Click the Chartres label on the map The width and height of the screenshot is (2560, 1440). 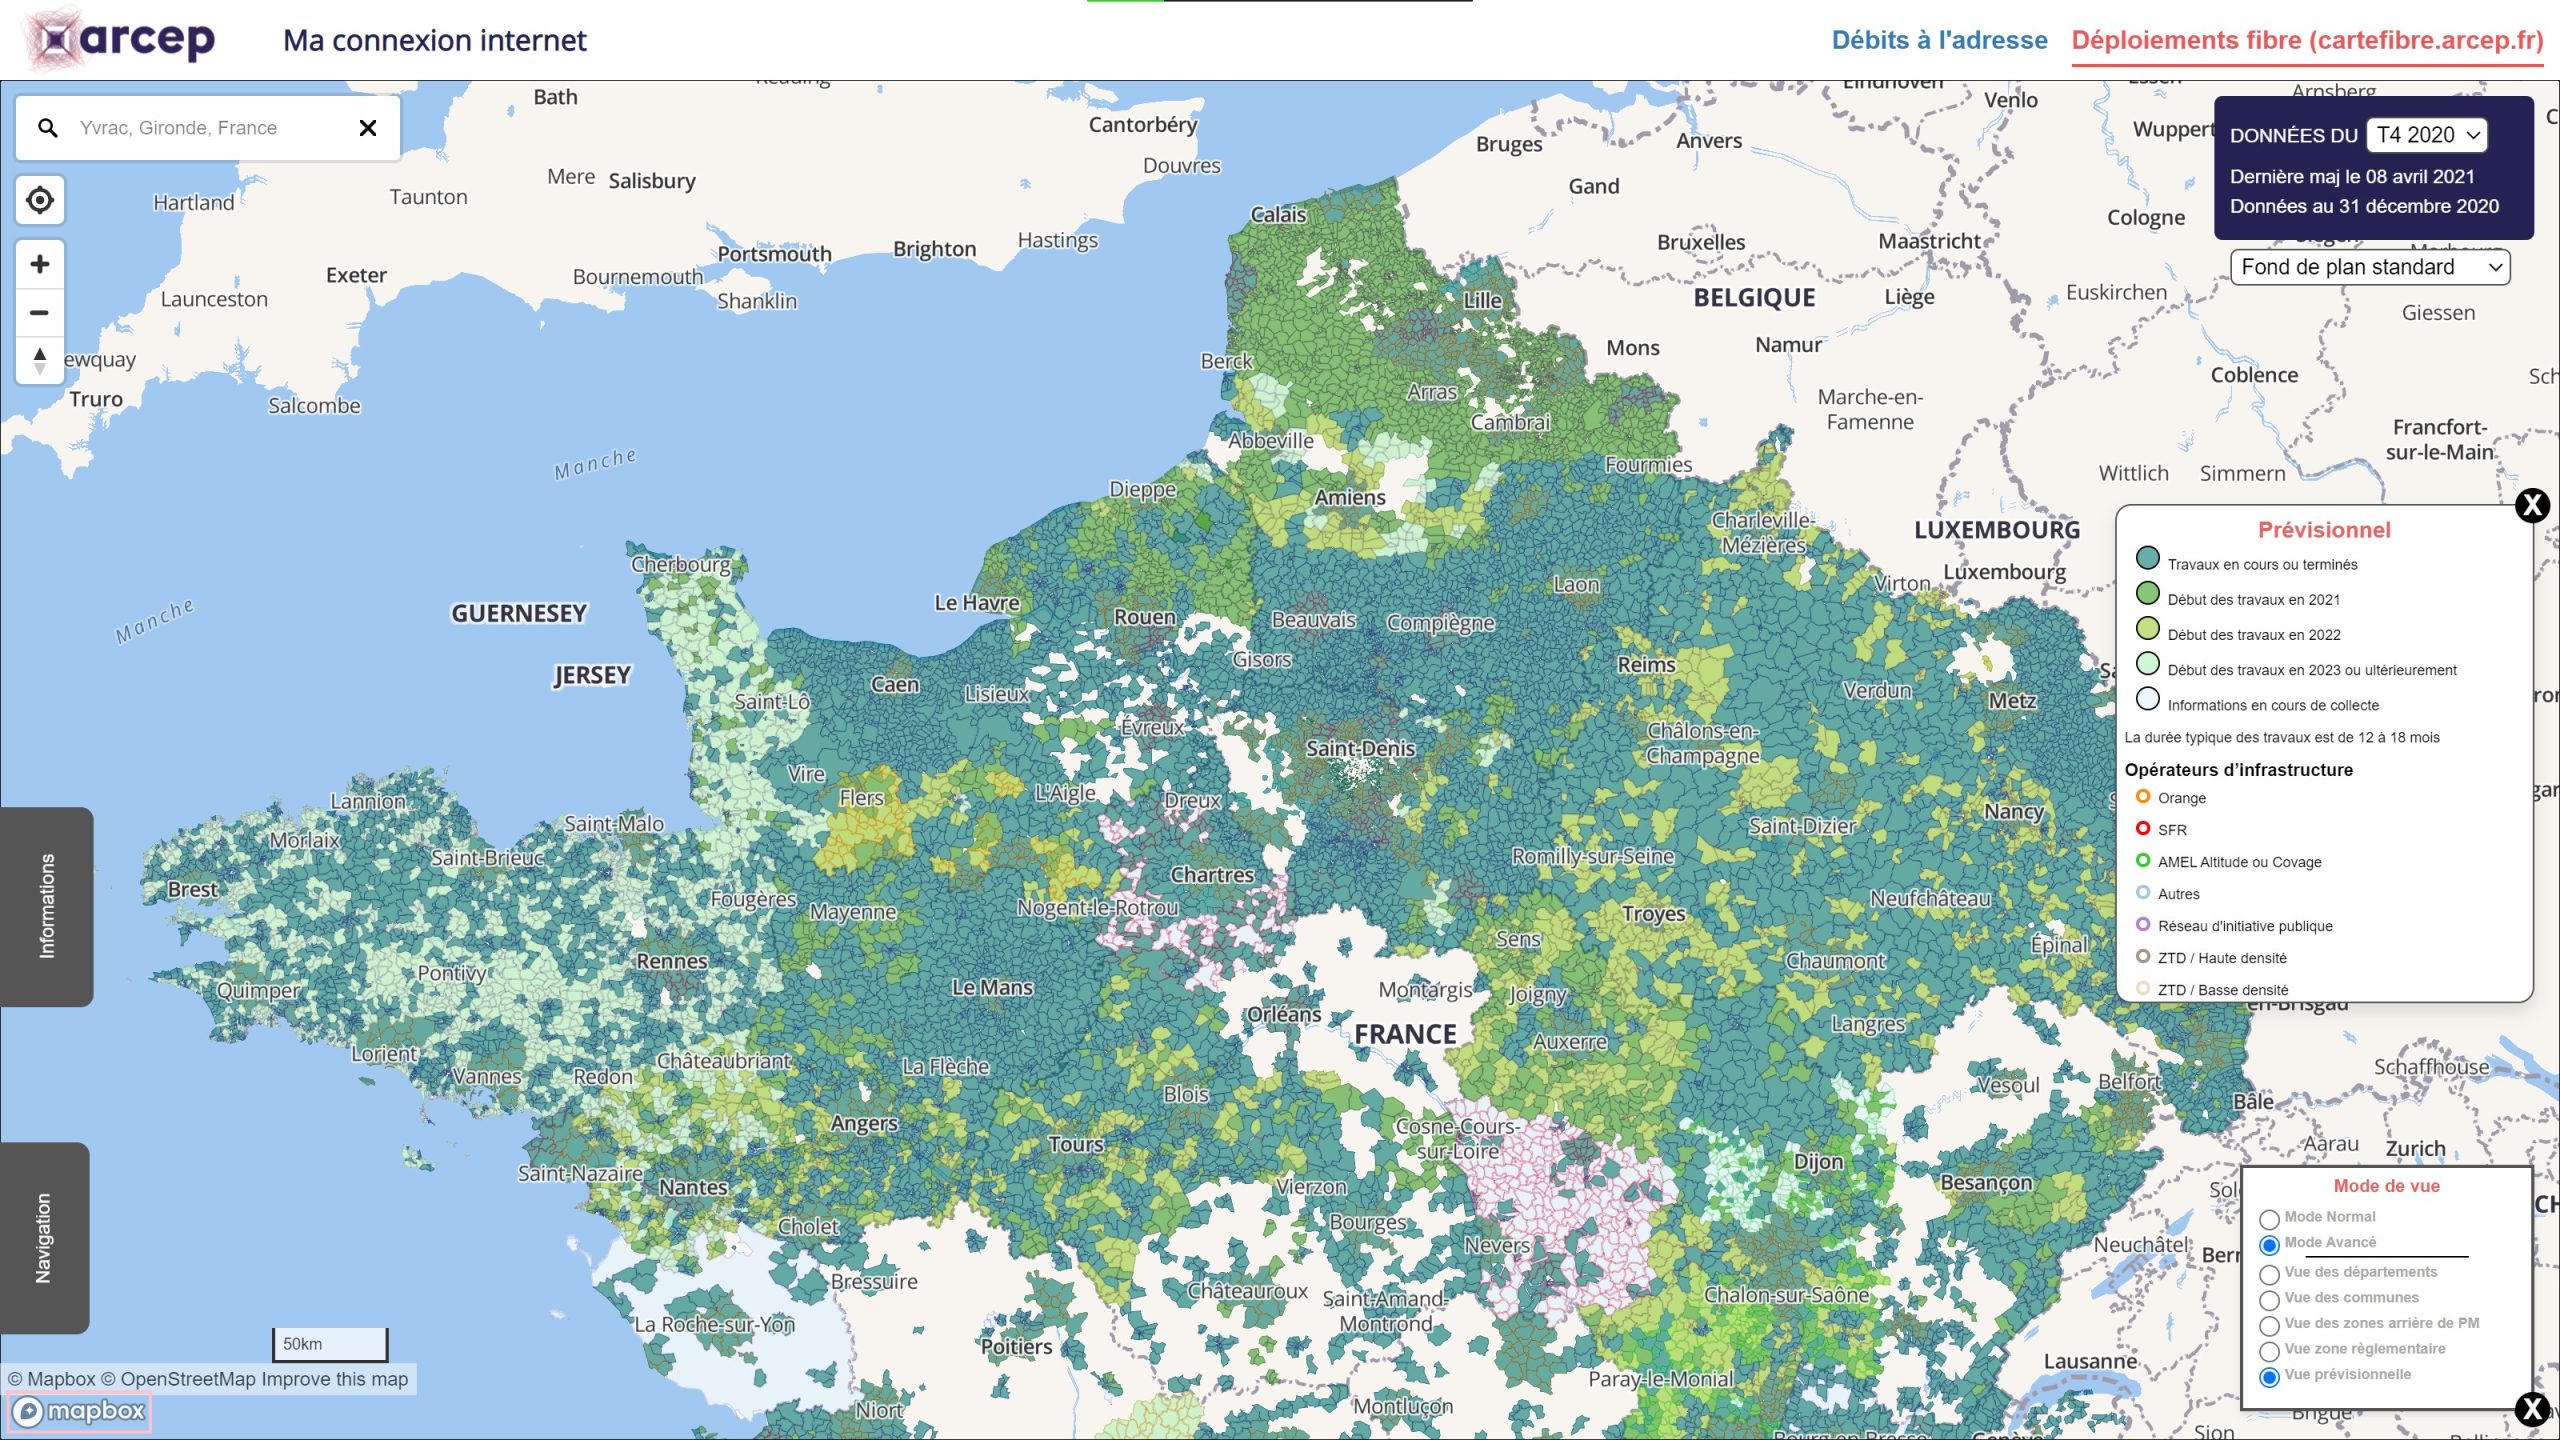(x=1212, y=875)
